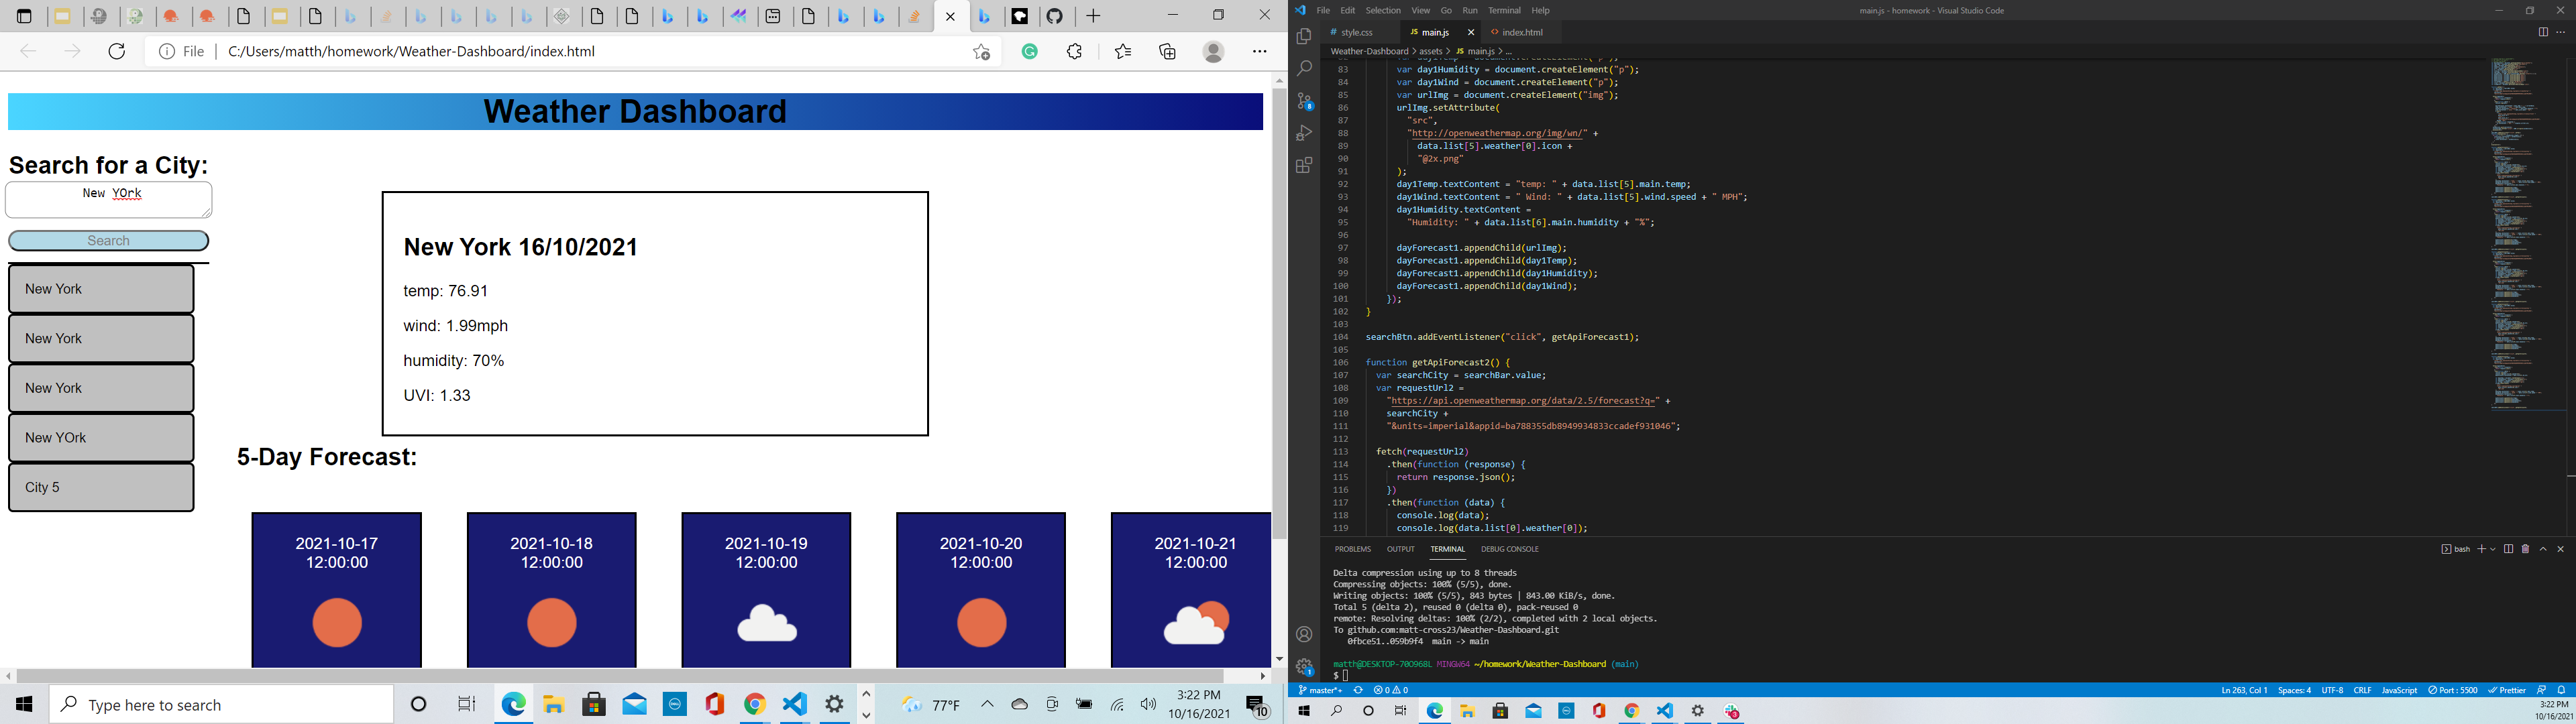Expand the Weather-Dashboard breadcrumb
Screen dimensions: 2576x724
pyautogui.click(x=1368, y=51)
